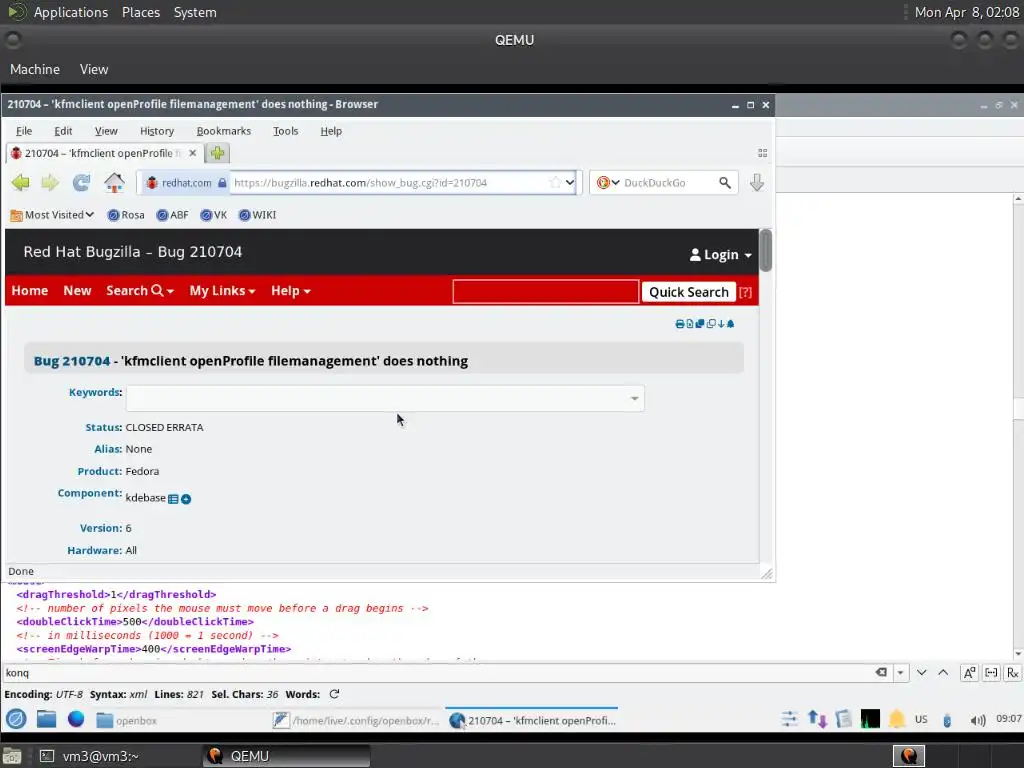Viewport: 1024px width, 768px height.
Task: Go to Bugzilla Home link
Action: pyautogui.click(x=29, y=291)
